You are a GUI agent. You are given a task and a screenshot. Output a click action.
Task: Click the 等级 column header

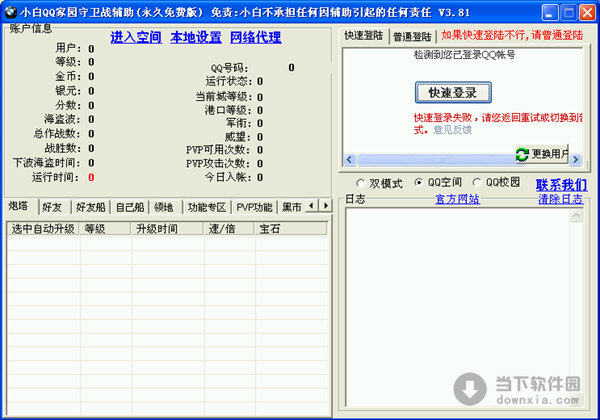(x=105, y=229)
